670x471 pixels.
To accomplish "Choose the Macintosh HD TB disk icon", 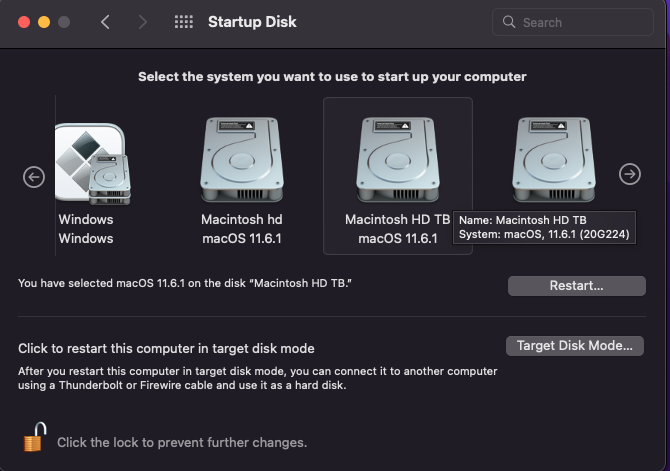I will coord(397,159).
